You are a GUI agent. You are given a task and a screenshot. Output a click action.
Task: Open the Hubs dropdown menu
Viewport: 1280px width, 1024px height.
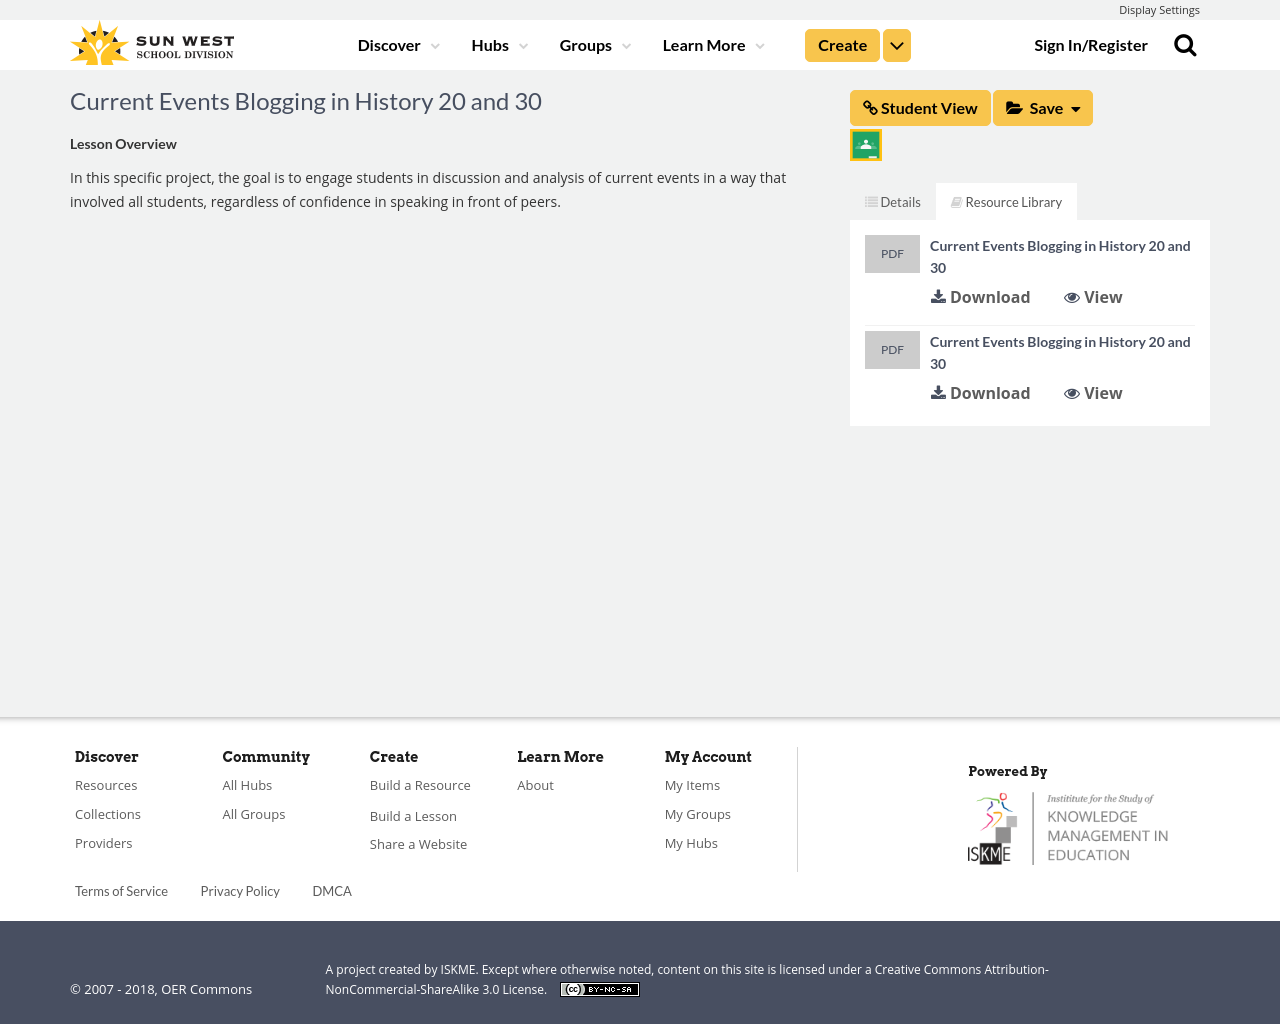coord(499,46)
